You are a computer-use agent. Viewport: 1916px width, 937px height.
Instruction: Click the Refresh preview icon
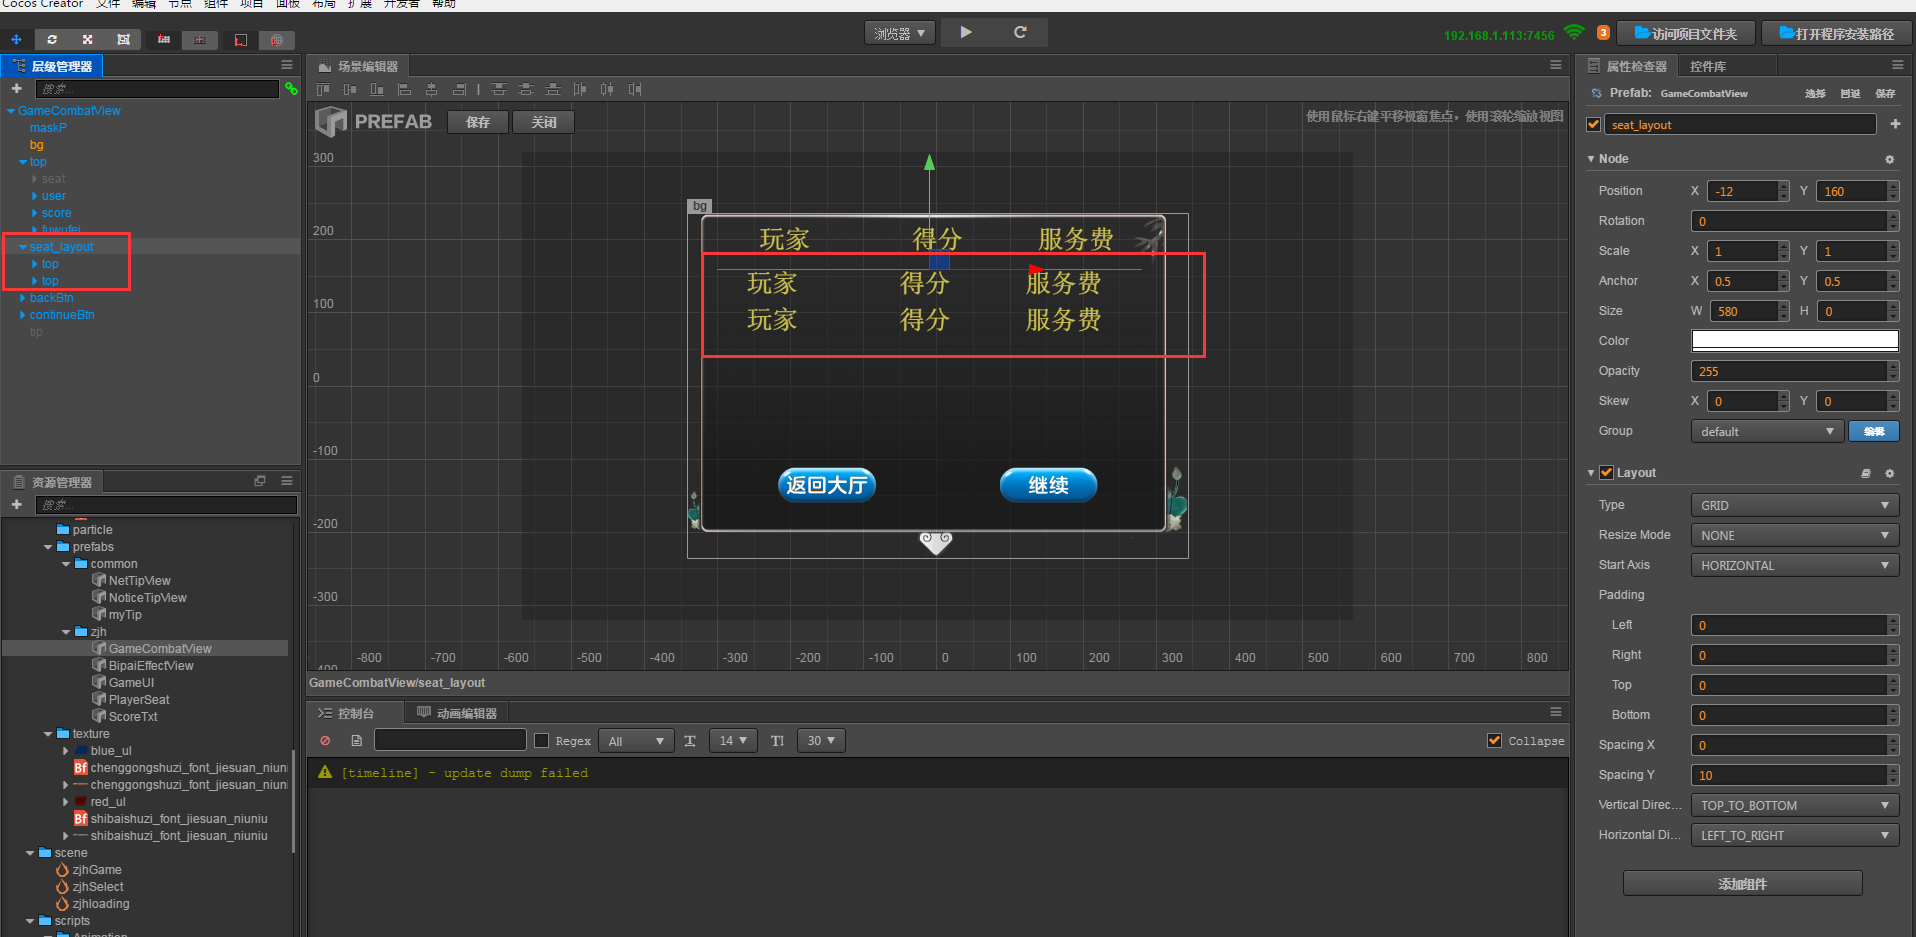[x=1020, y=32]
